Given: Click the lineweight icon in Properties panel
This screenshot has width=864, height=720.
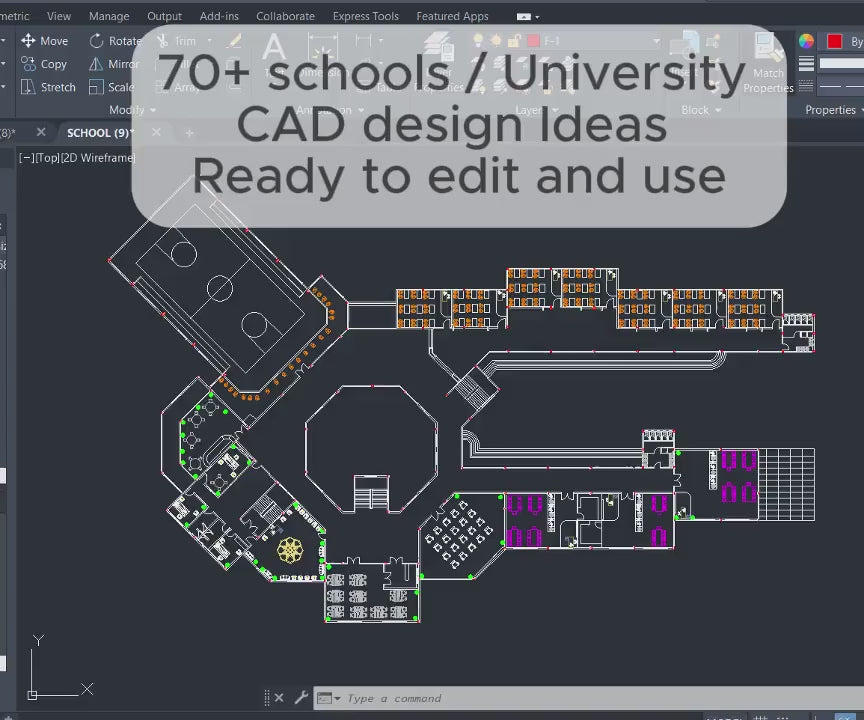Looking at the screenshot, I should 806,64.
